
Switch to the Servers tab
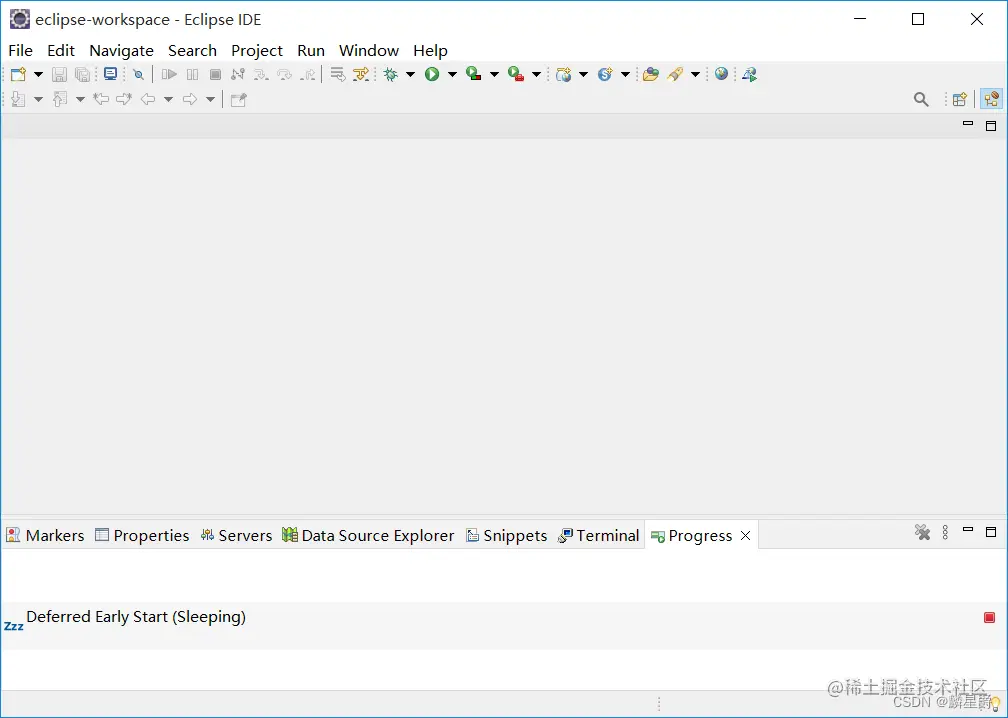click(237, 535)
